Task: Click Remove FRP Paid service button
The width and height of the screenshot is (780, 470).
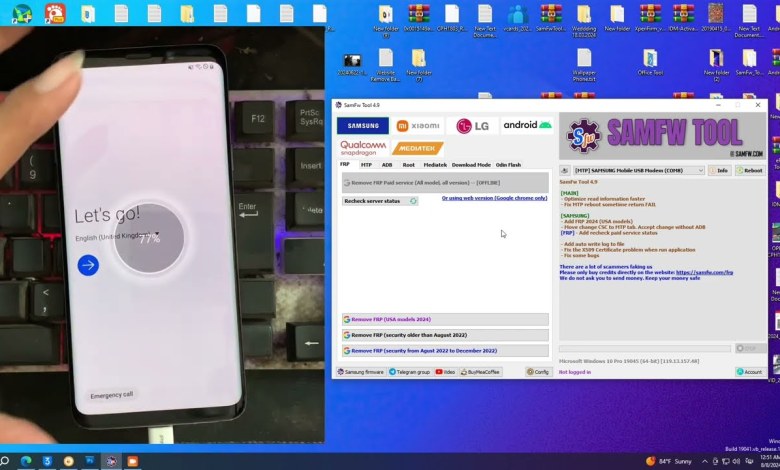Action: (x=445, y=183)
